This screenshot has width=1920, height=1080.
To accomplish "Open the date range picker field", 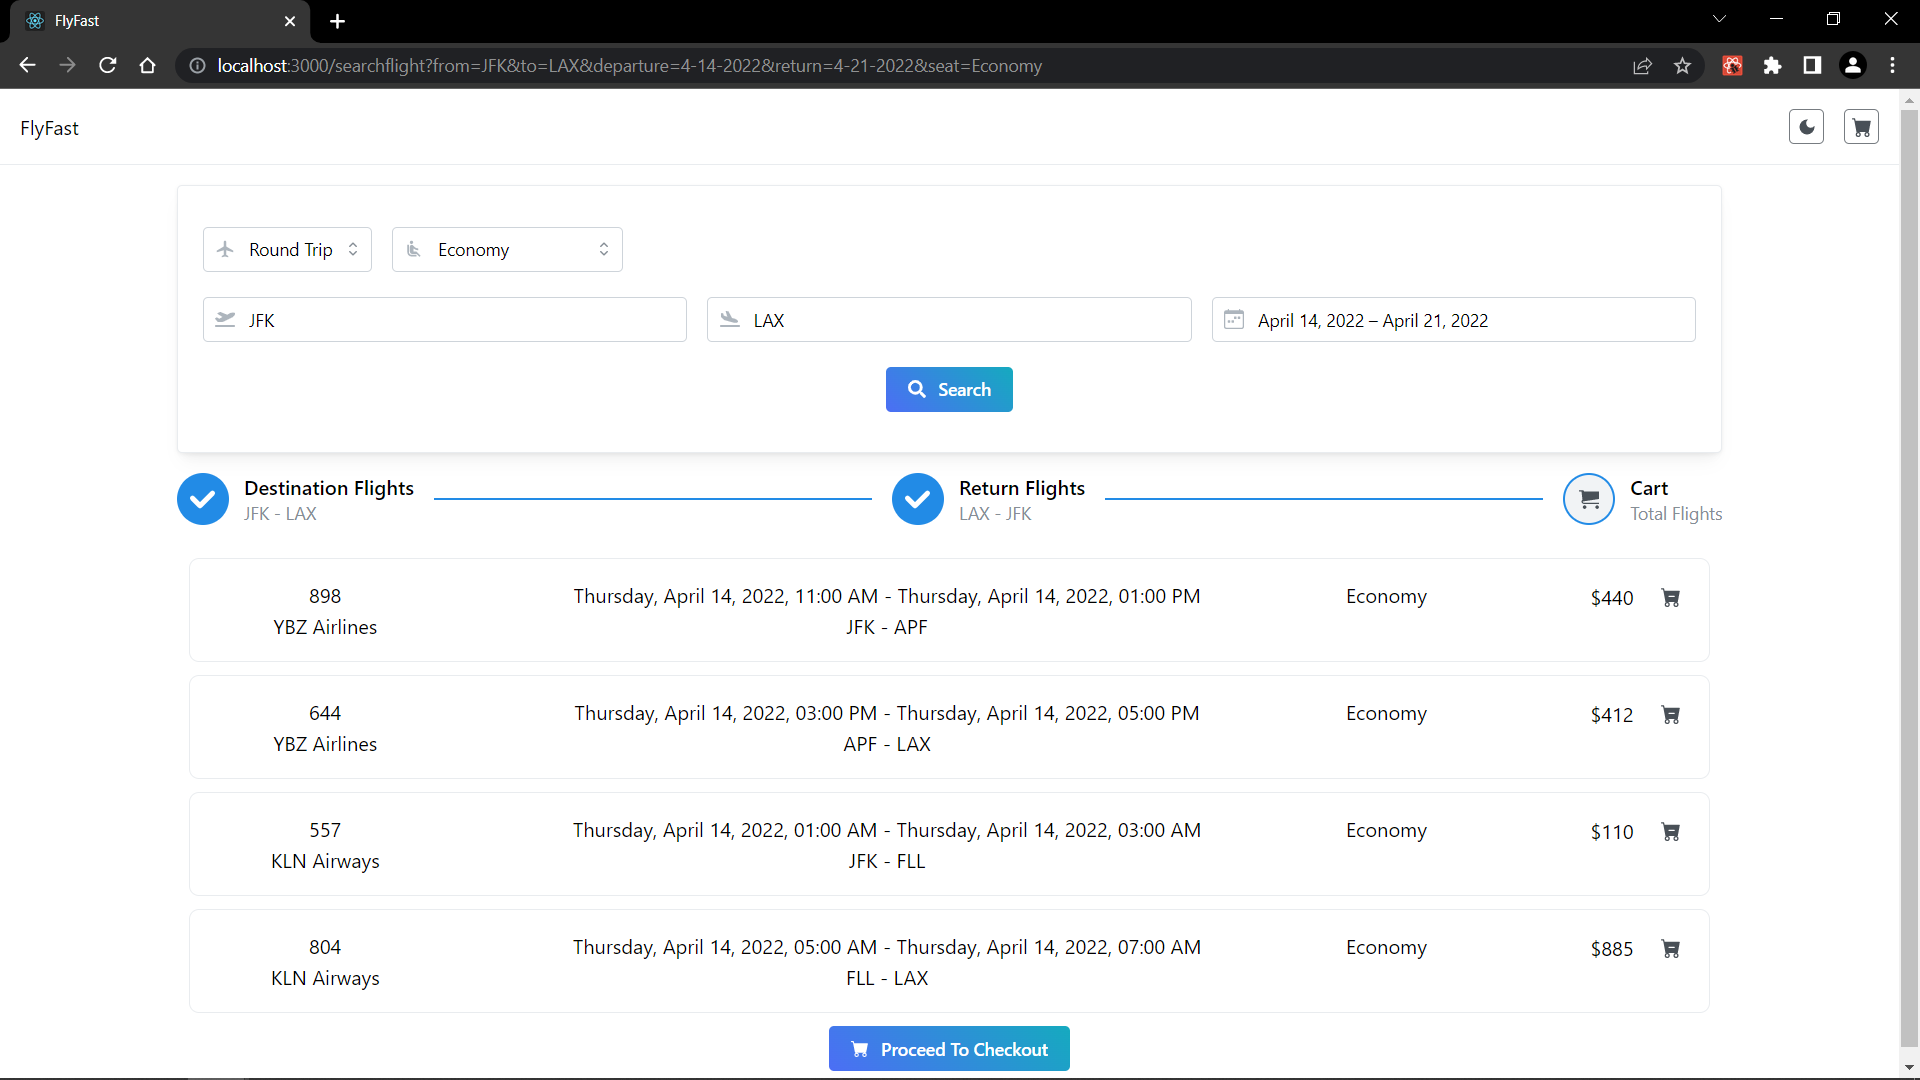I will tap(1452, 320).
